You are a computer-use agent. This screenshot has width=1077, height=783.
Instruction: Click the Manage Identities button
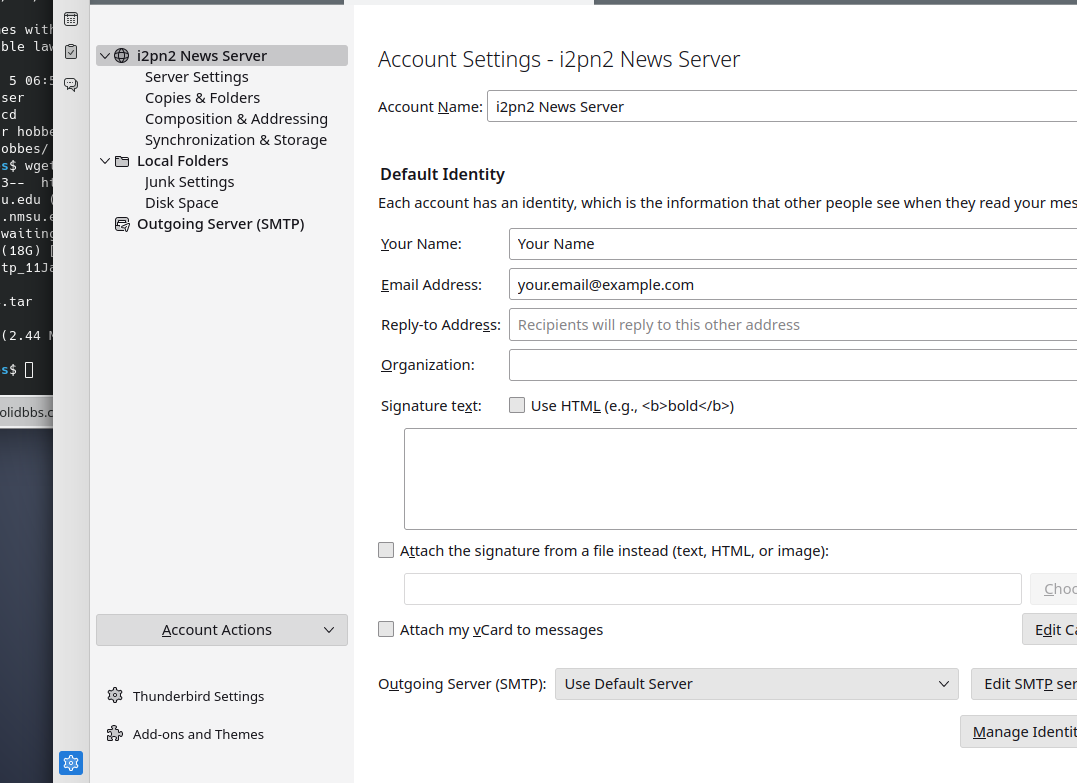pyautogui.click(x=1019, y=731)
